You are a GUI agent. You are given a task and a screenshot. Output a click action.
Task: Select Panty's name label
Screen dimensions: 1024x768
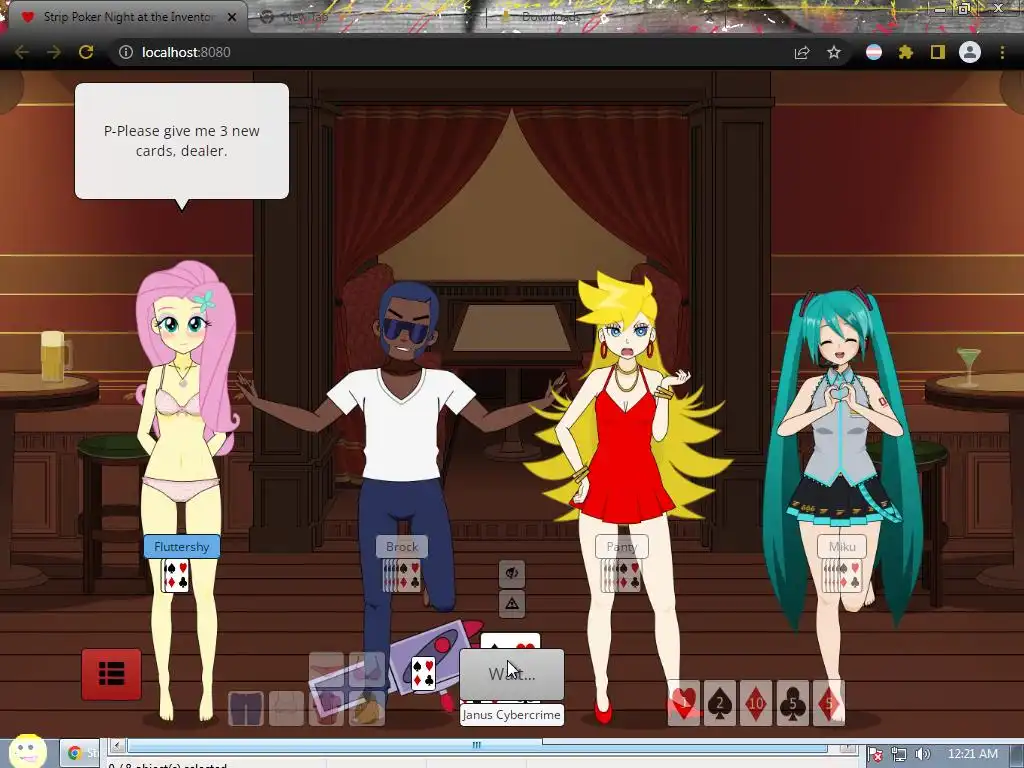pyautogui.click(x=622, y=547)
